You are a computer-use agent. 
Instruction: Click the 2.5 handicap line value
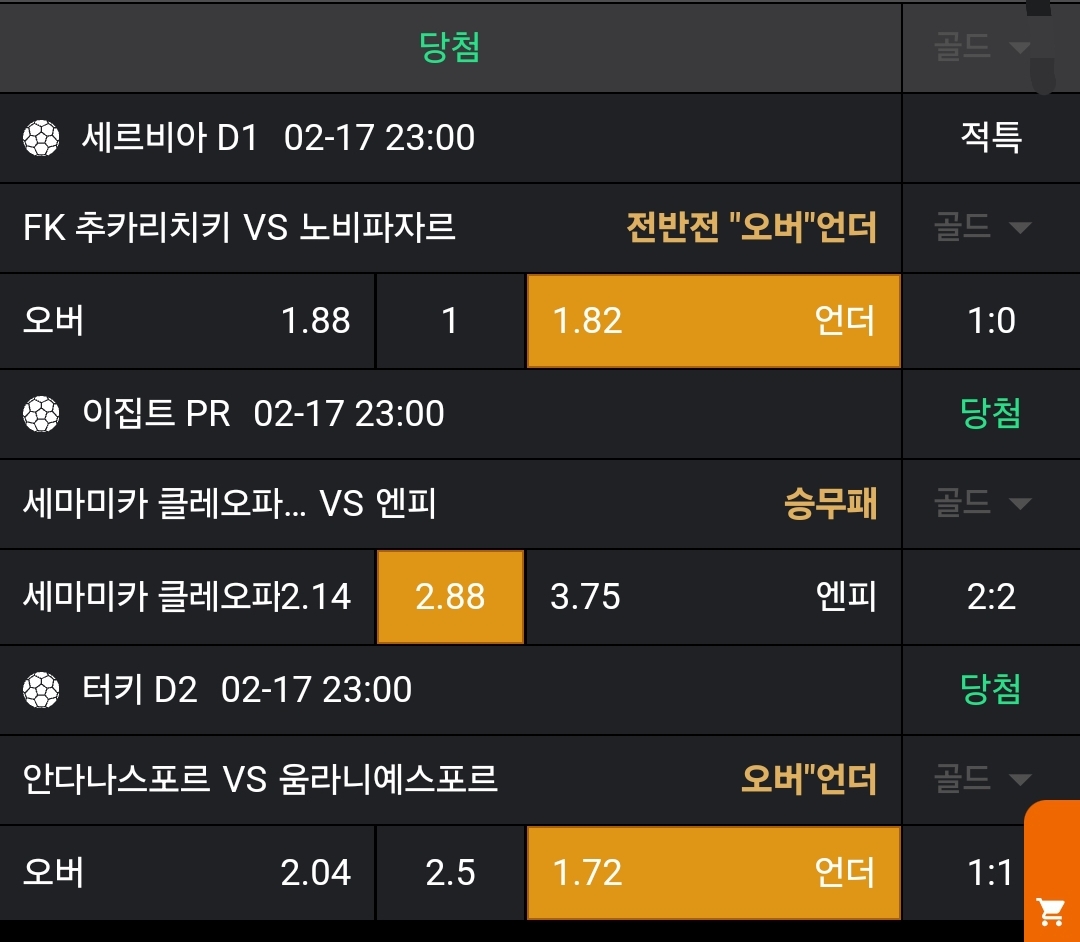tap(450, 873)
